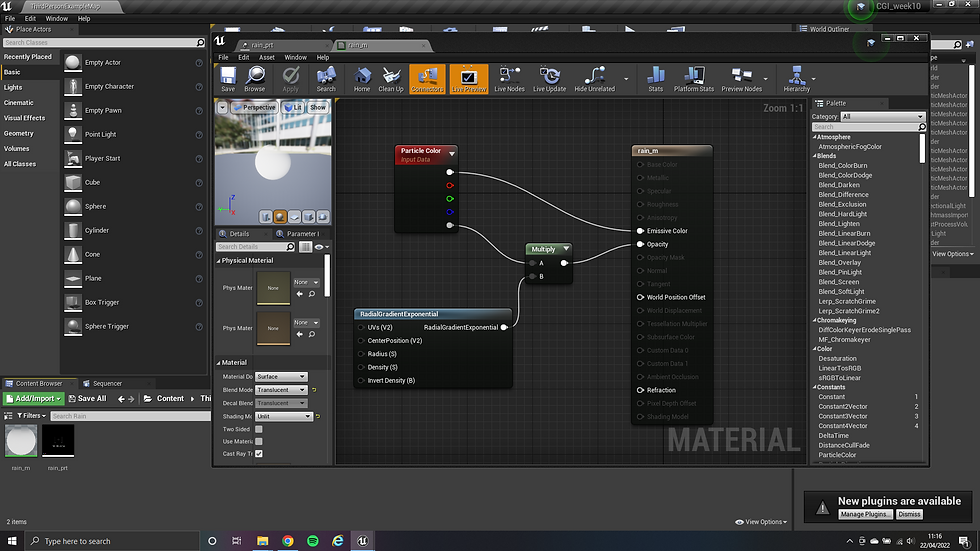Select the Sphere Trigger actor icon
The width and height of the screenshot is (980, 551).
click(x=73, y=326)
